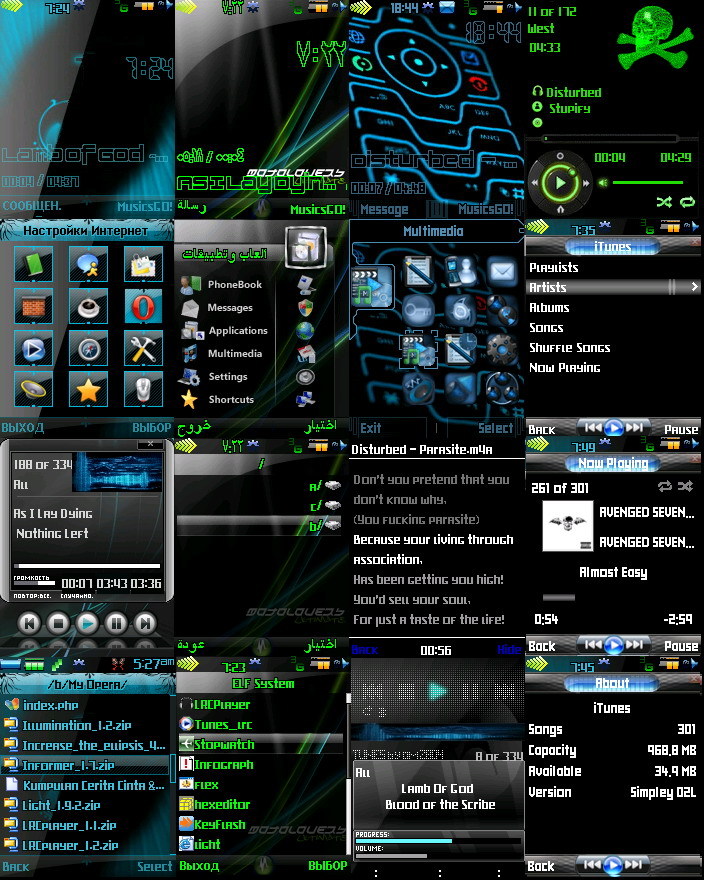
Task: Select the crossed tools settings icon
Action: coord(143,349)
